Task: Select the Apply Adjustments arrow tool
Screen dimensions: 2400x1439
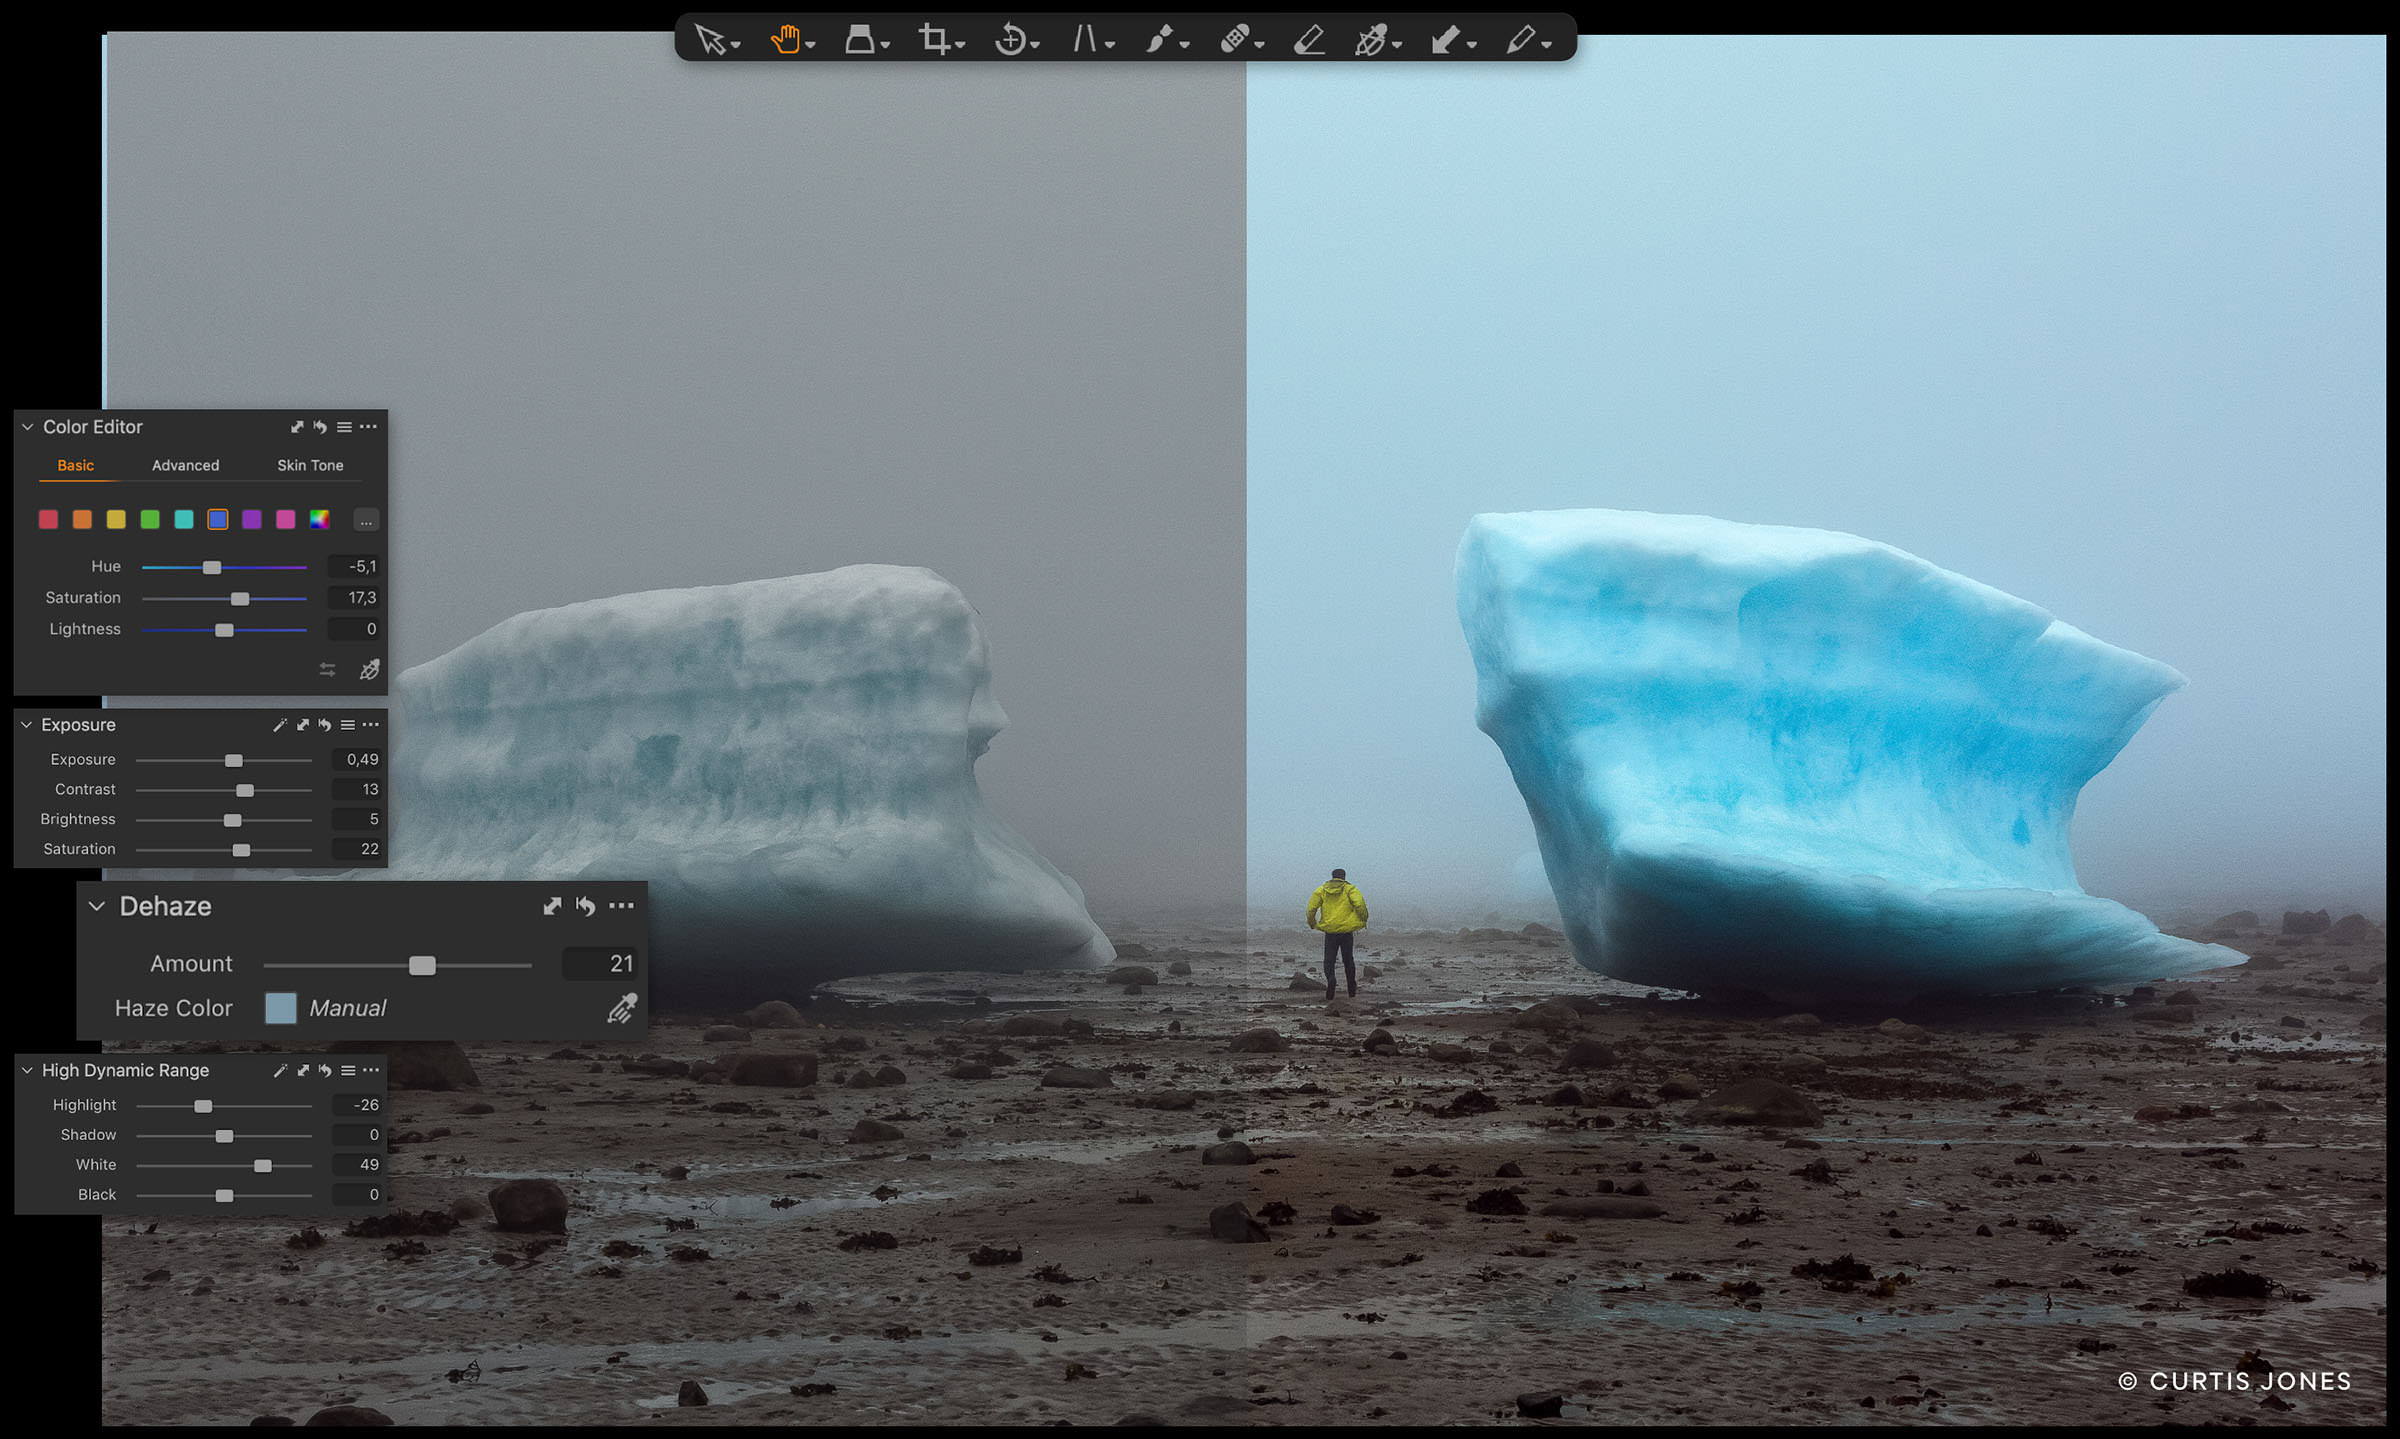Action: click(x=1446, y=39)
